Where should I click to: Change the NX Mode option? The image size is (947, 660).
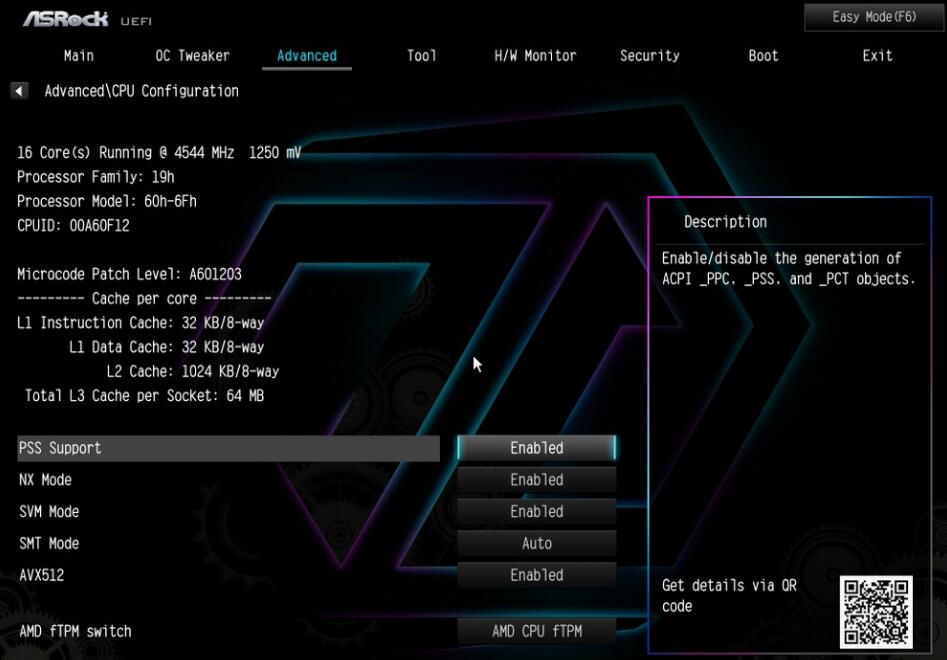pyautogui.click(x=536, y=479)
